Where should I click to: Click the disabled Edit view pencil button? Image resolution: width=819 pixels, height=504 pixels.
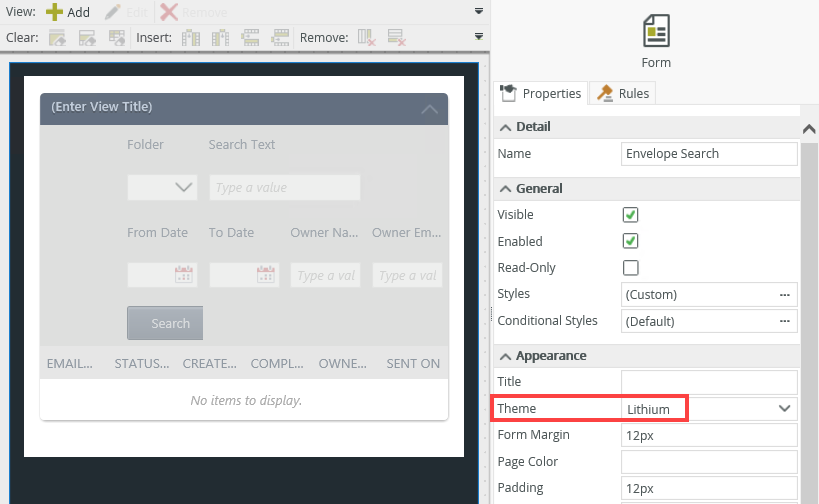[x=126, y=12]
